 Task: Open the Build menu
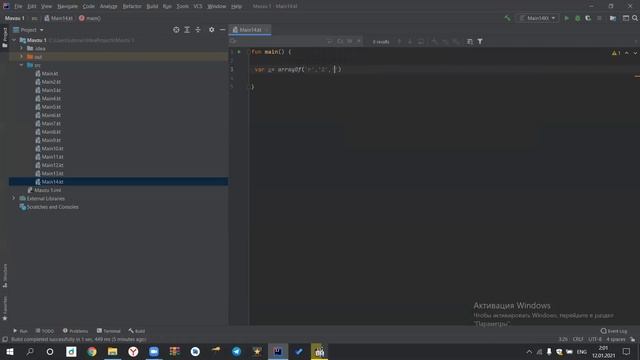(152, 6)
